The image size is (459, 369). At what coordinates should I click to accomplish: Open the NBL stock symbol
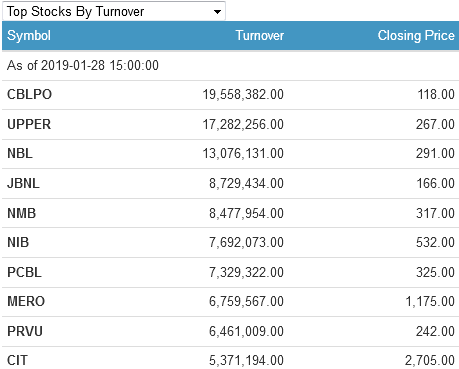click(20, 153)
